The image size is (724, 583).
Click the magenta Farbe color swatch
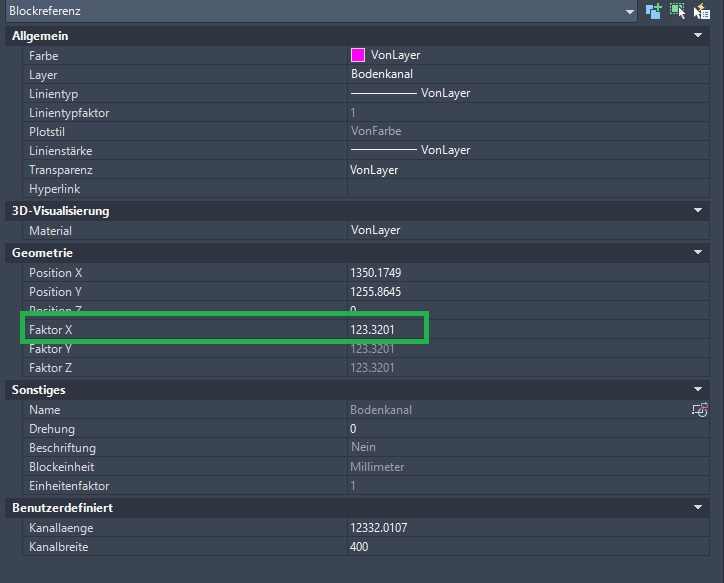(358, 55)
